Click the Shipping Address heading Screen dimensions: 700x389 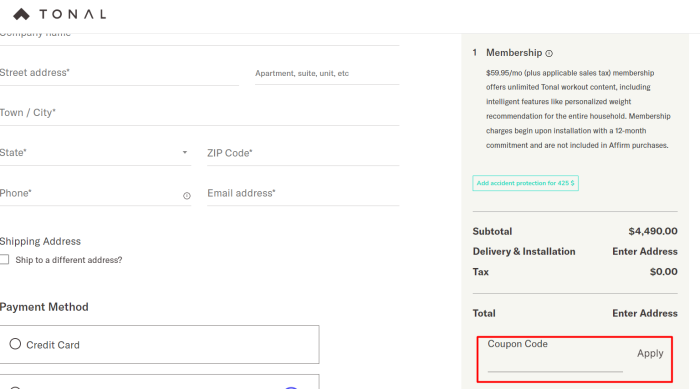tap(40, 242)
